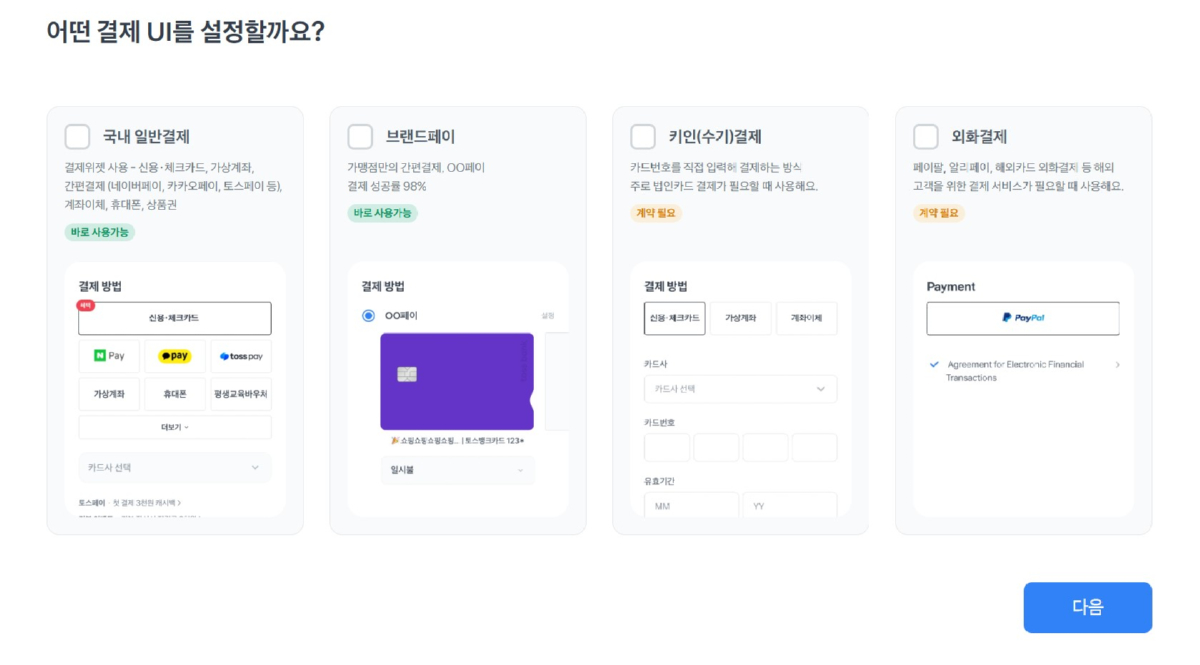Toggle the Agreement for Electronic Financial Transactions checkmark
The width and height of the screenshot is (1200, 665).
pyautogui.click(x=934, y=365)
